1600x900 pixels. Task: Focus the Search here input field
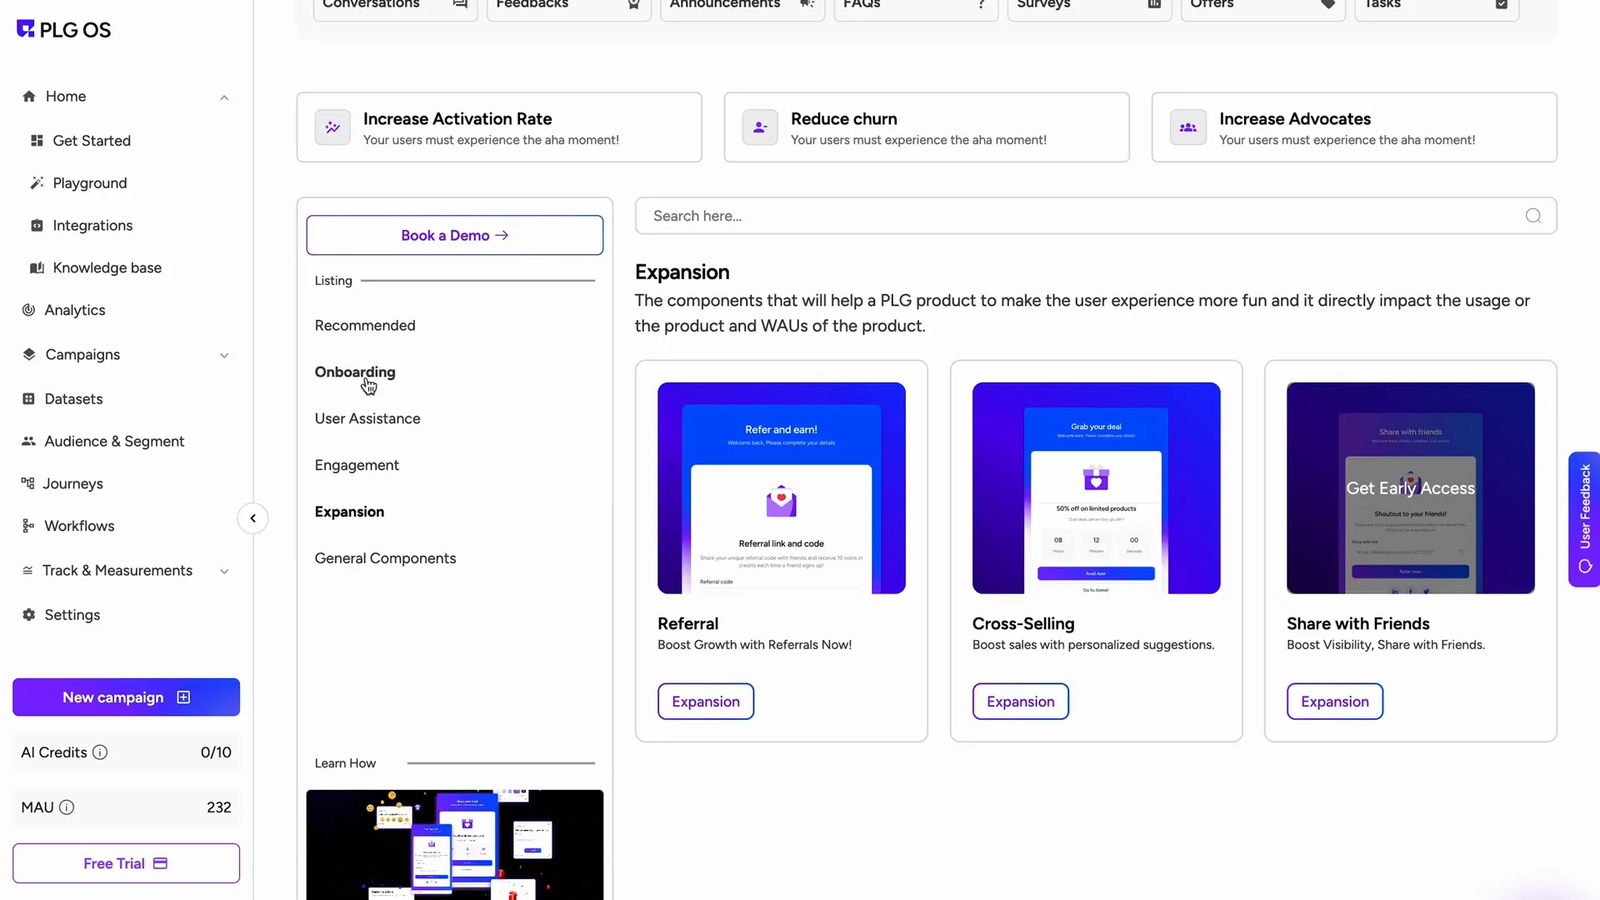coord(1096,216)
